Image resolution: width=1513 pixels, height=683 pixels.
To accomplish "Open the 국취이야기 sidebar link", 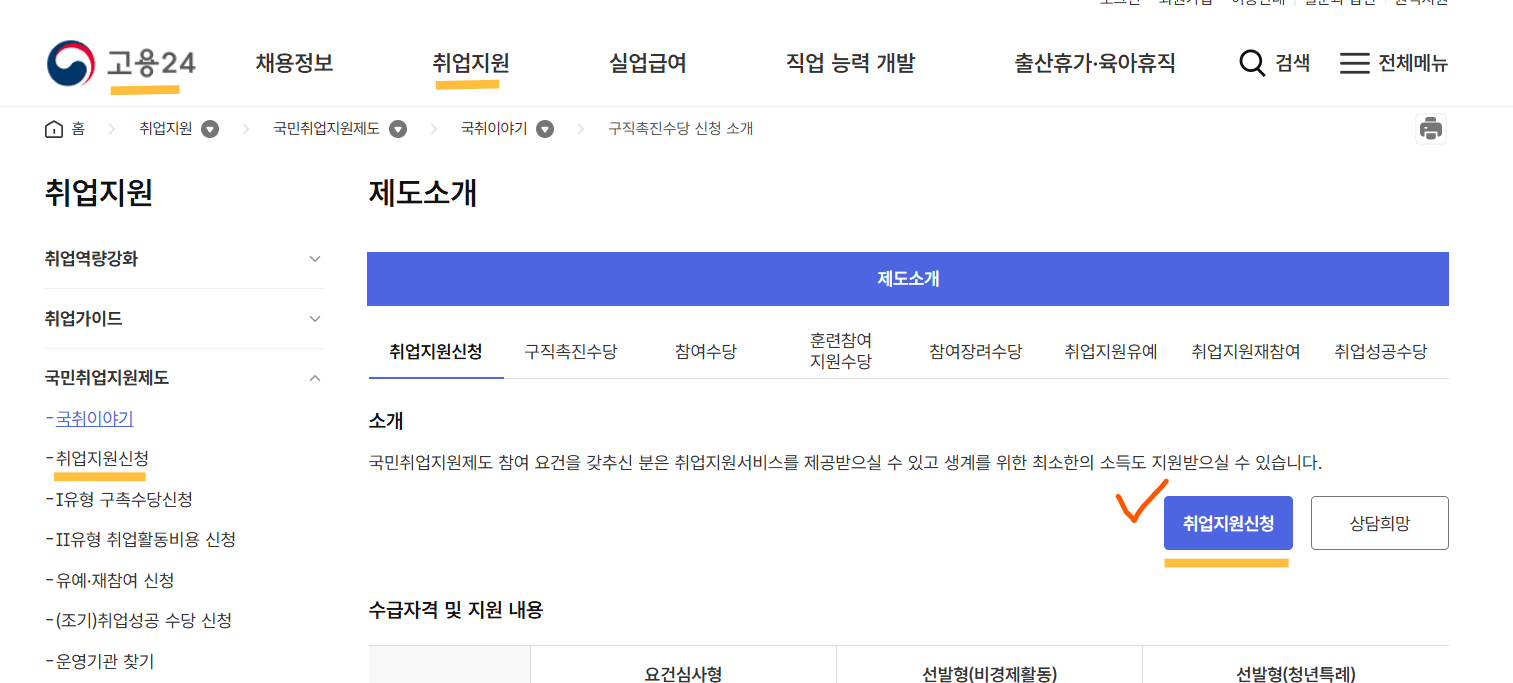I will [93, 418].
